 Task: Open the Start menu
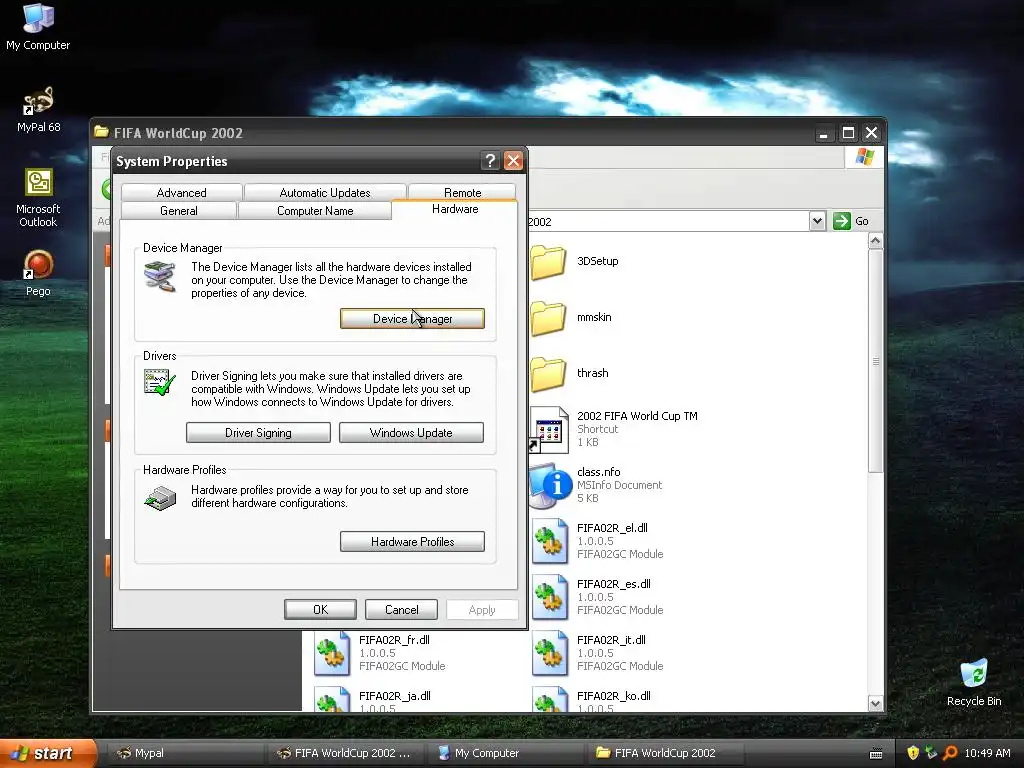click(48, 753)
